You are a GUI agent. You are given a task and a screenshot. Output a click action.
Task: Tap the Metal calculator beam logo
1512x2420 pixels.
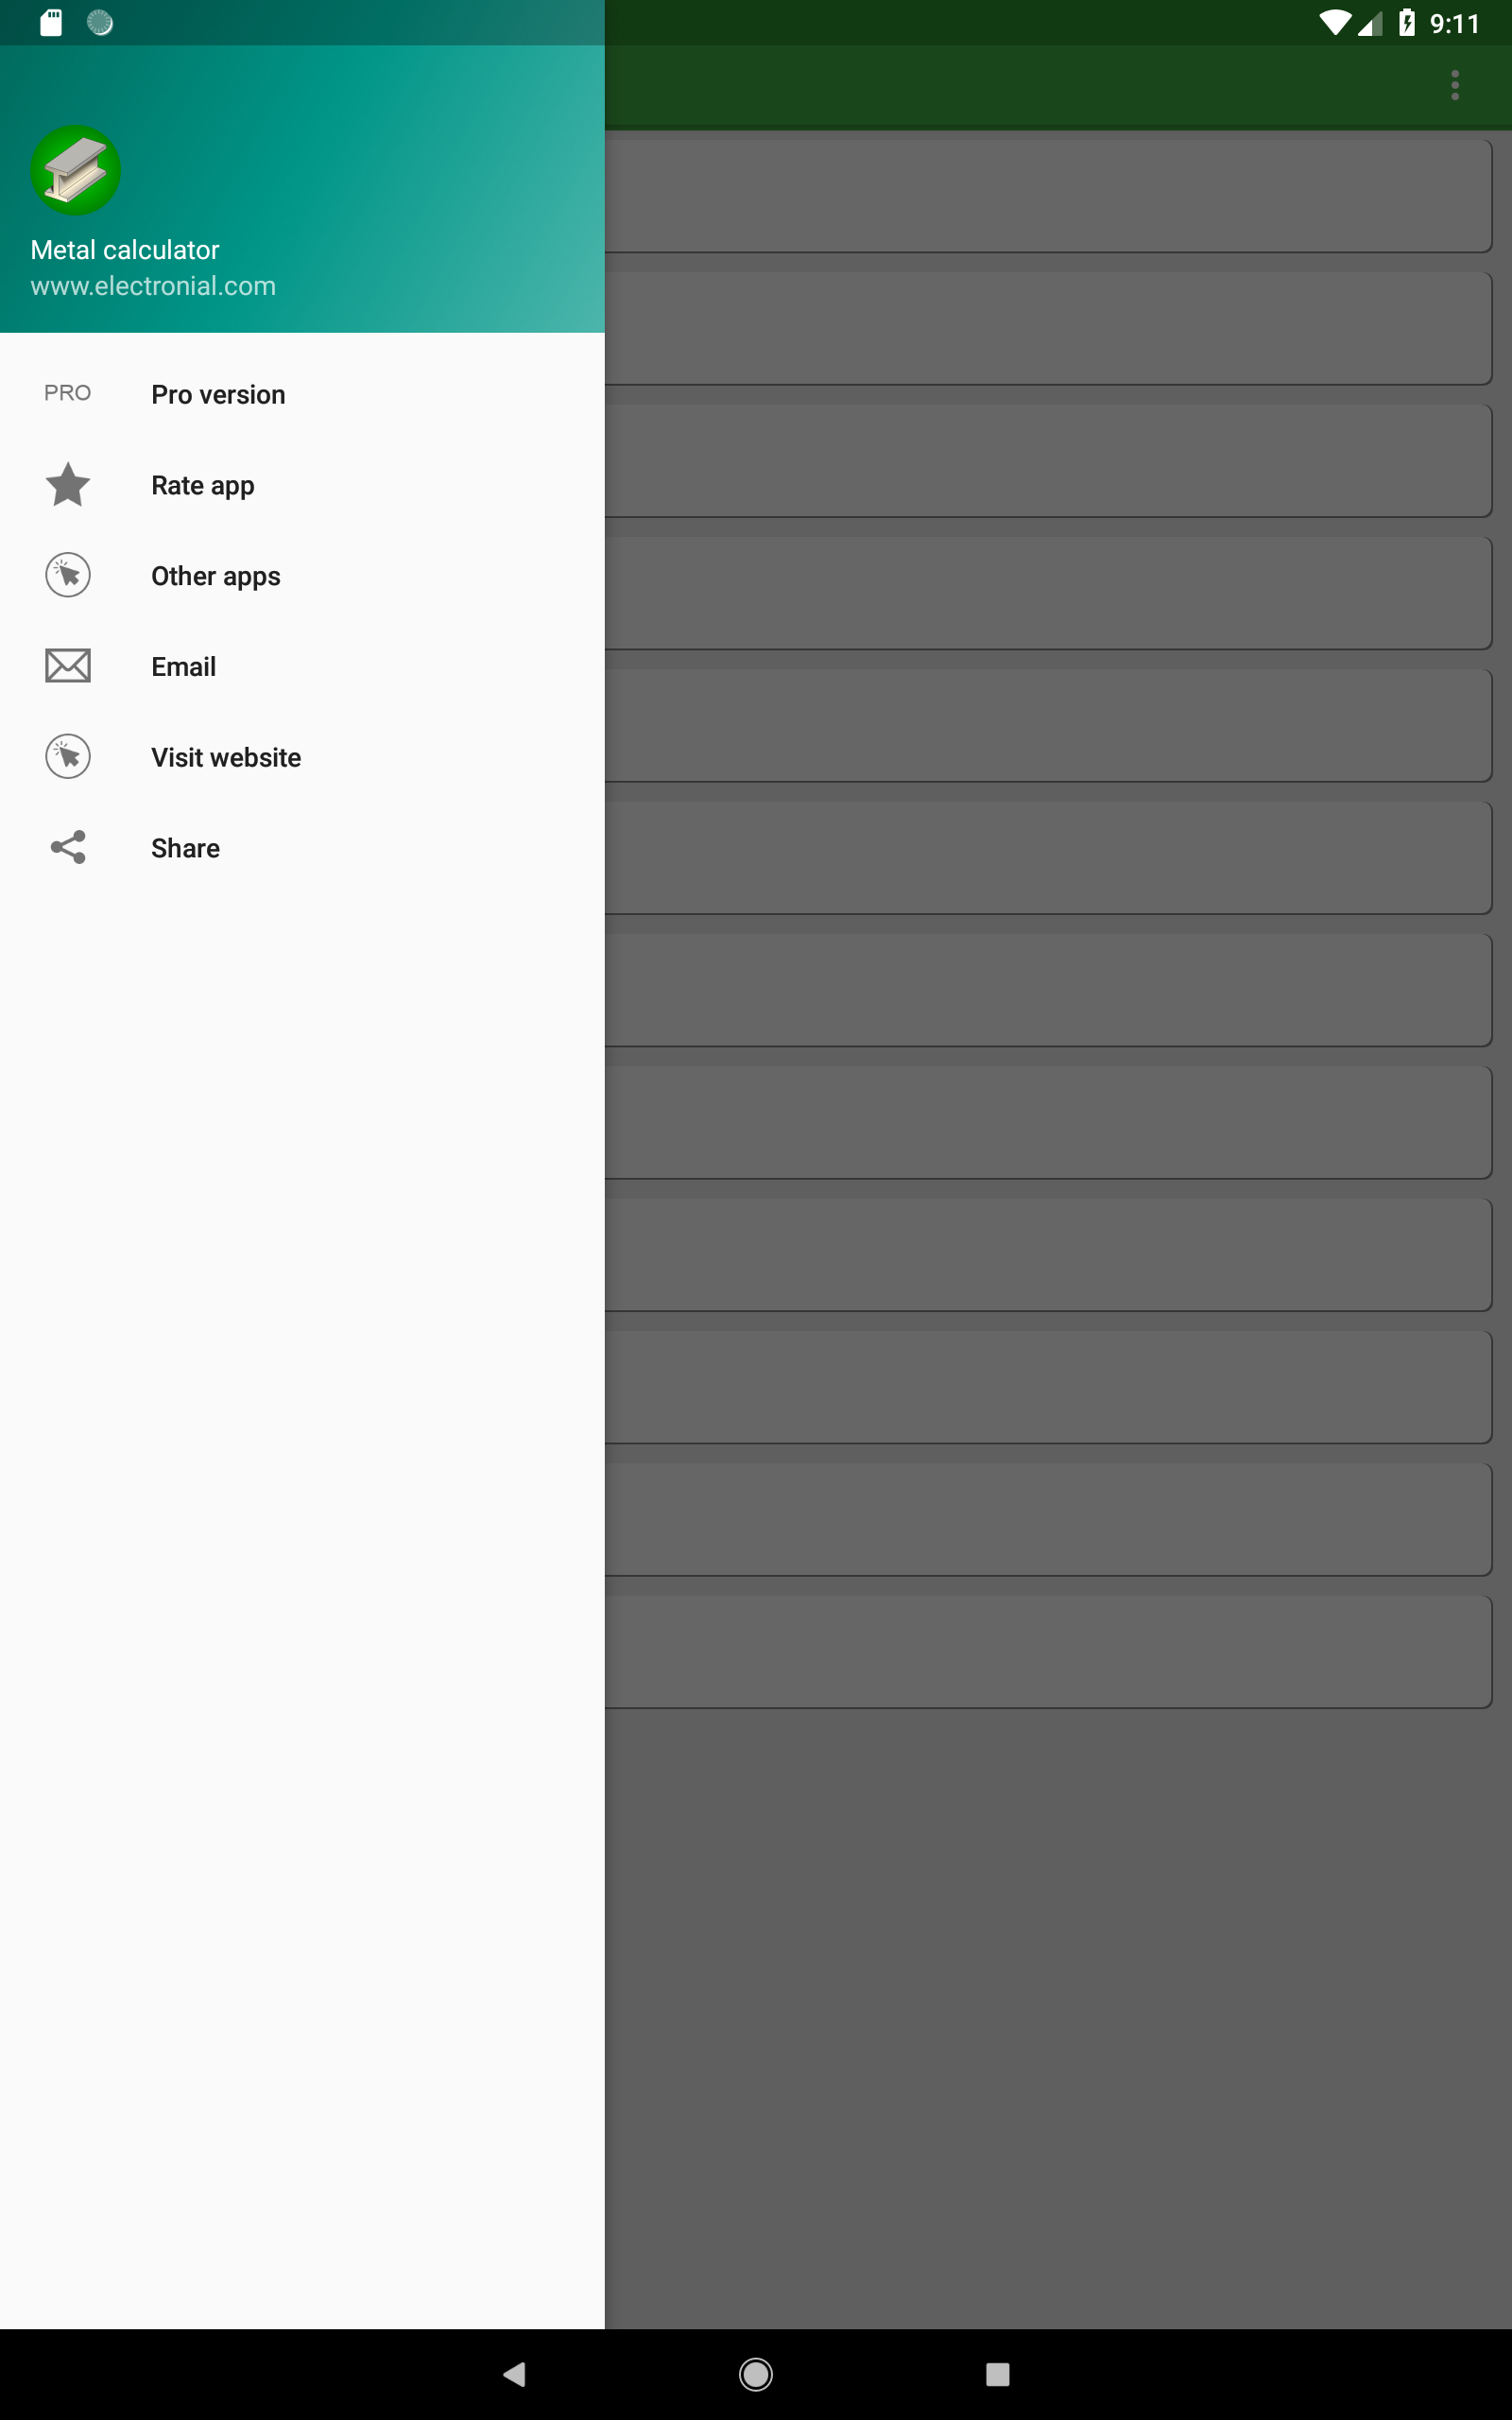click(x=76, y=170)
